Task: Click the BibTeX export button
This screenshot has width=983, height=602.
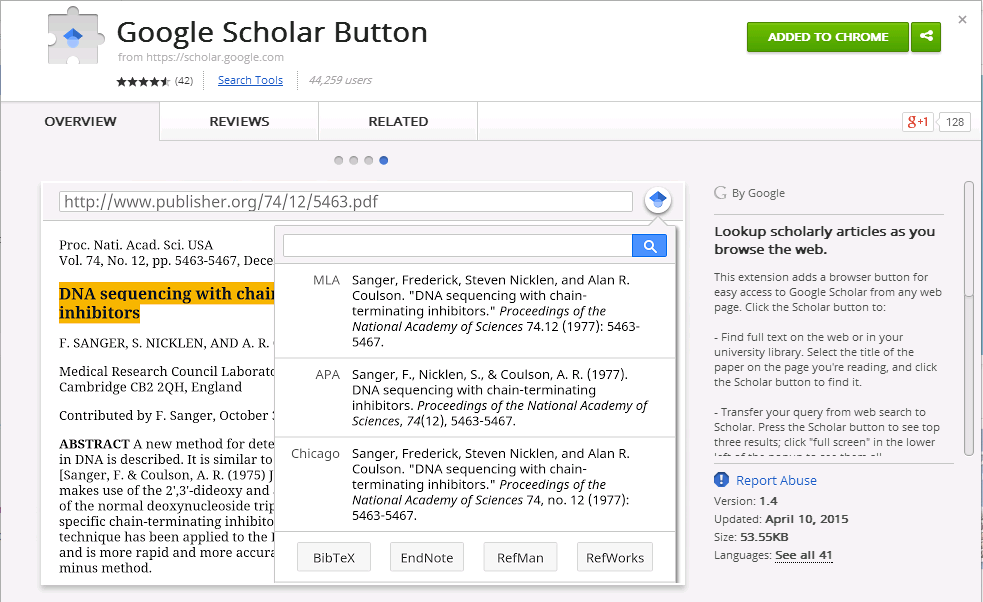Action: (x=334, y=557)
